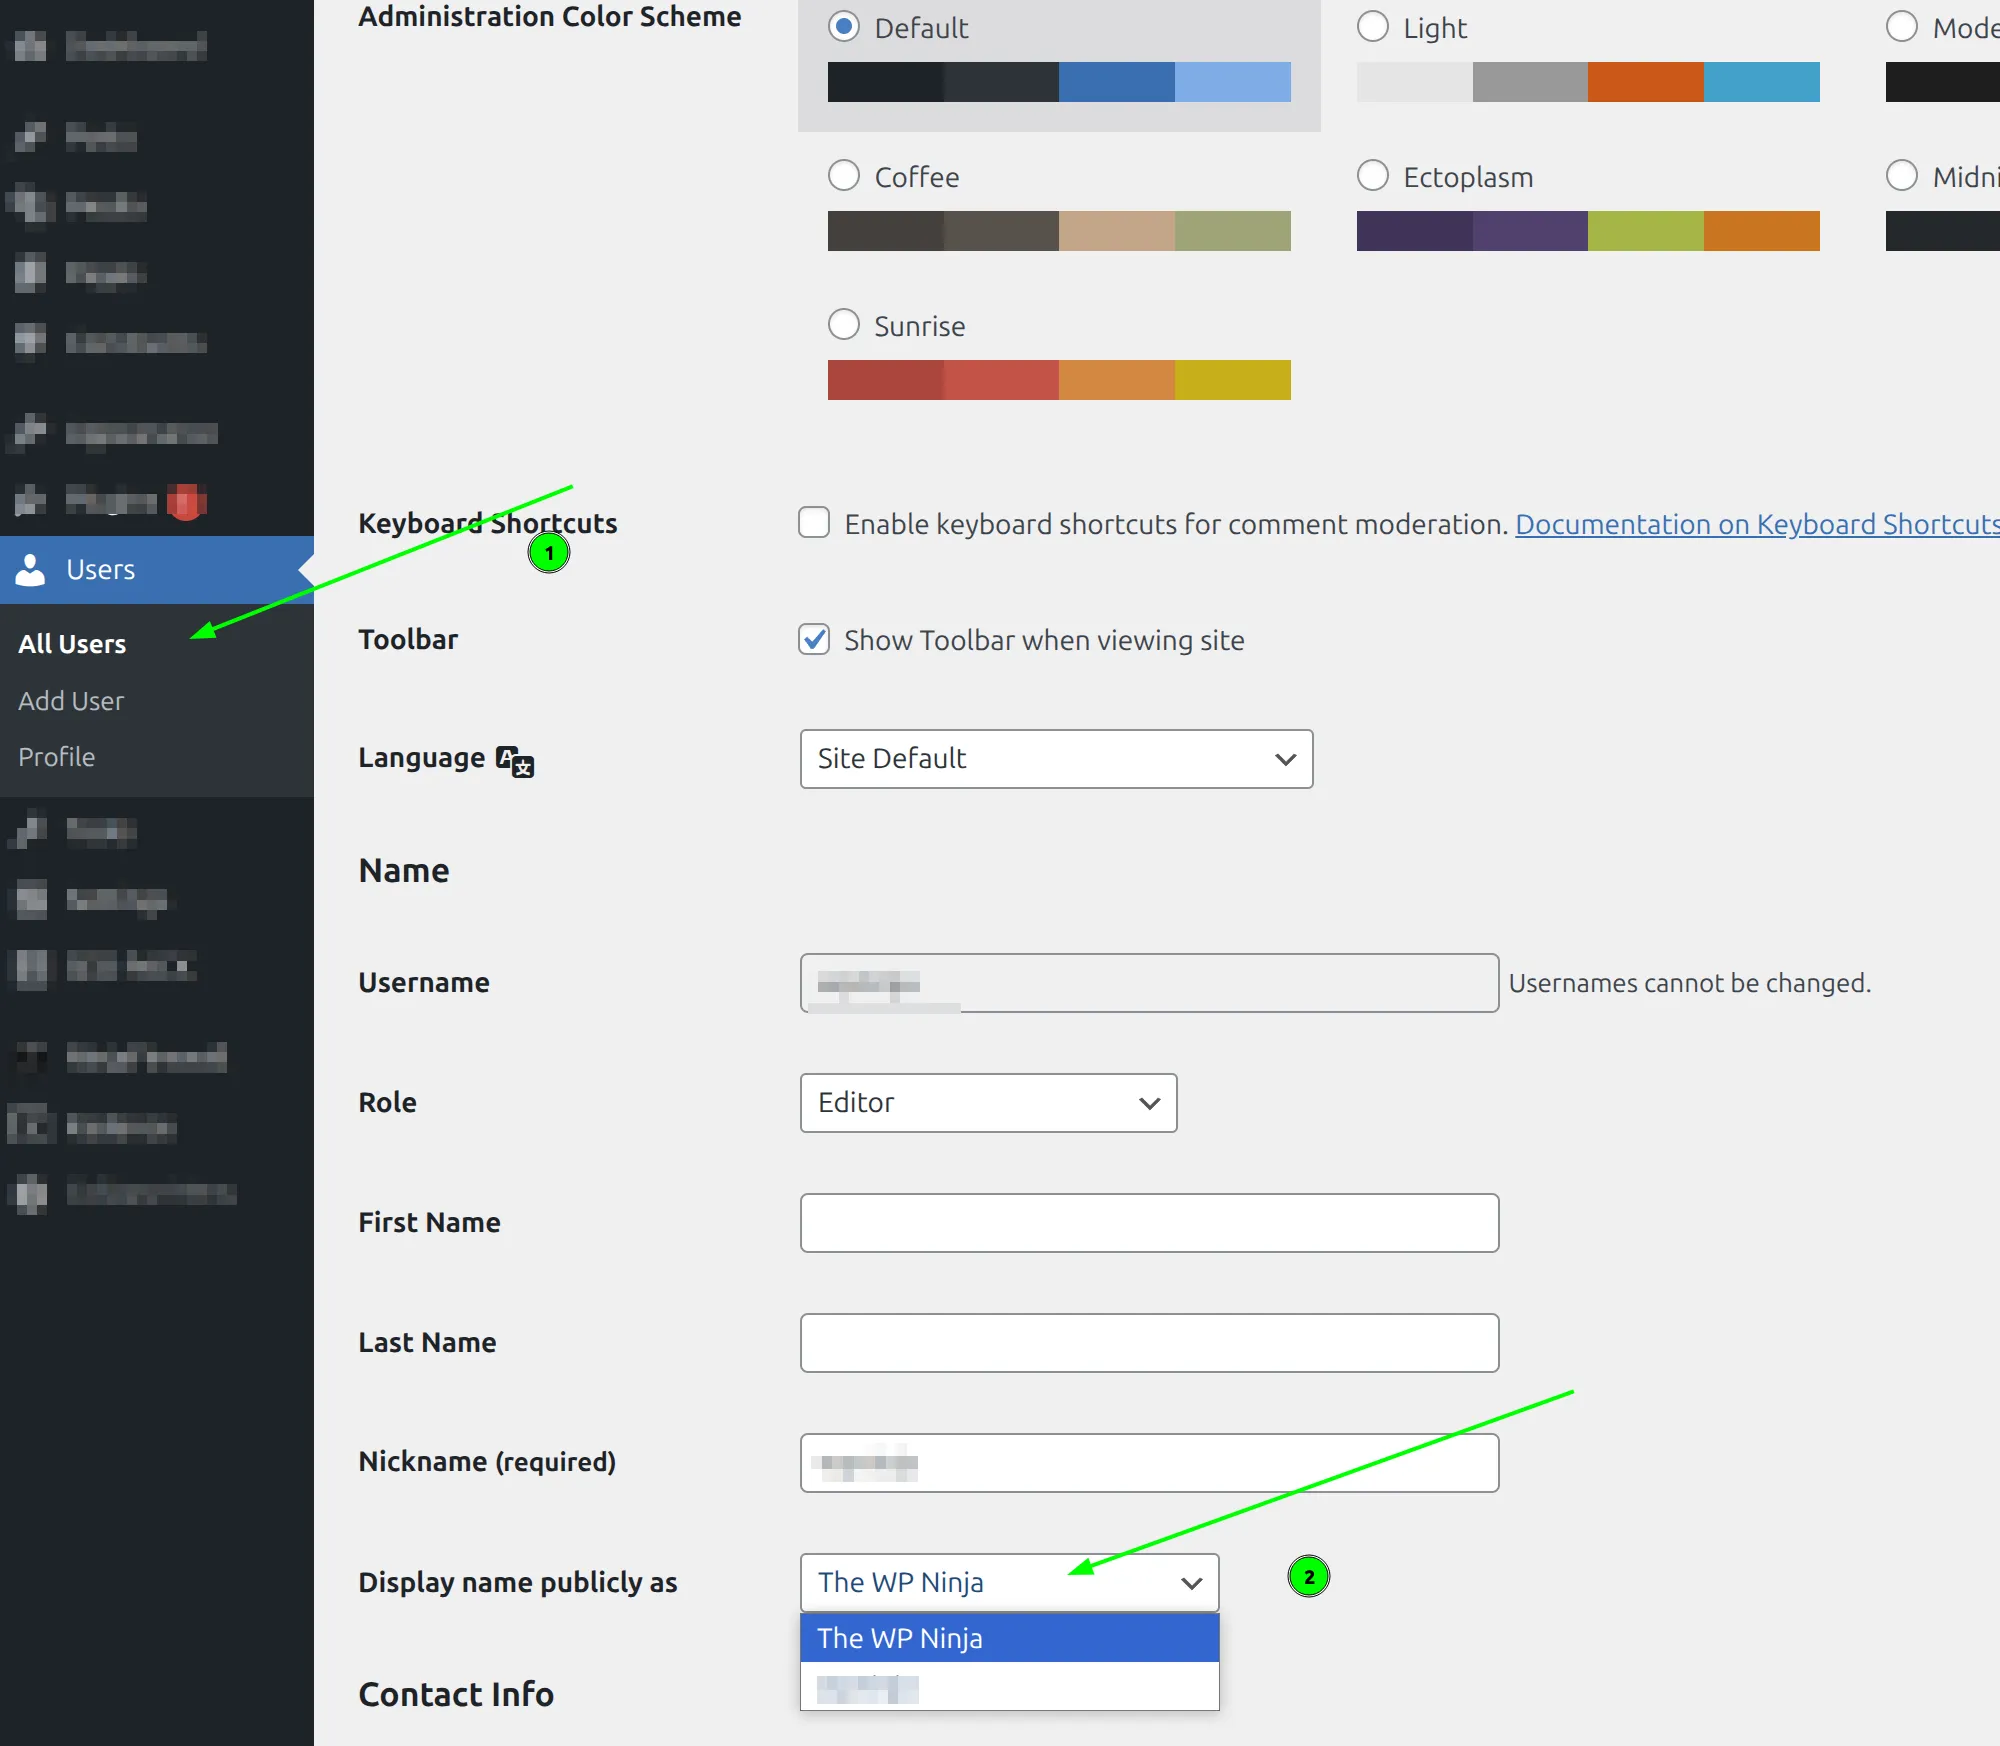Click the orange swatch in Light scheme
This screenshot has width=2000, height=1746.
coord(1645,82)
